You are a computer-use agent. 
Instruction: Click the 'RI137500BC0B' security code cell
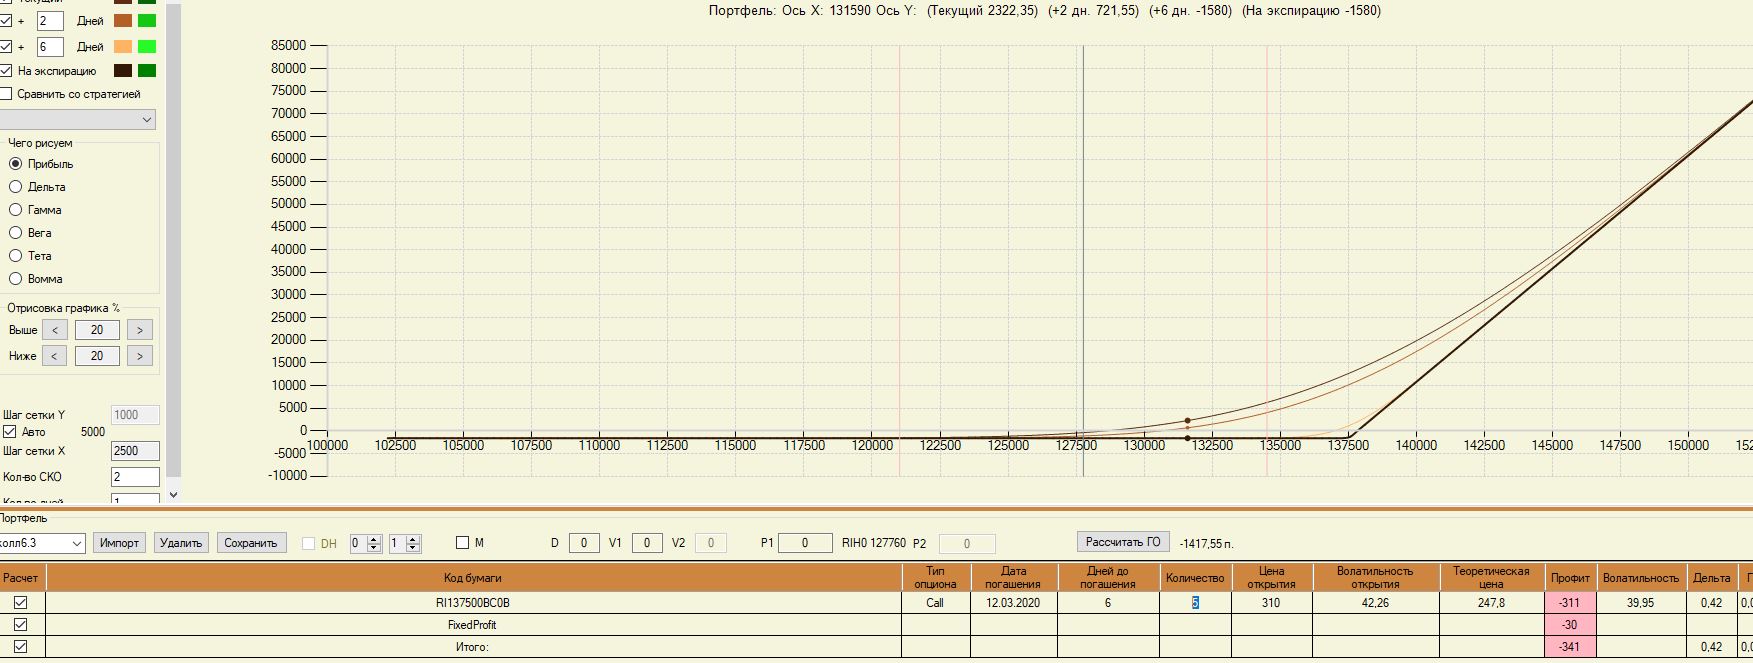[x=473, y=603]
